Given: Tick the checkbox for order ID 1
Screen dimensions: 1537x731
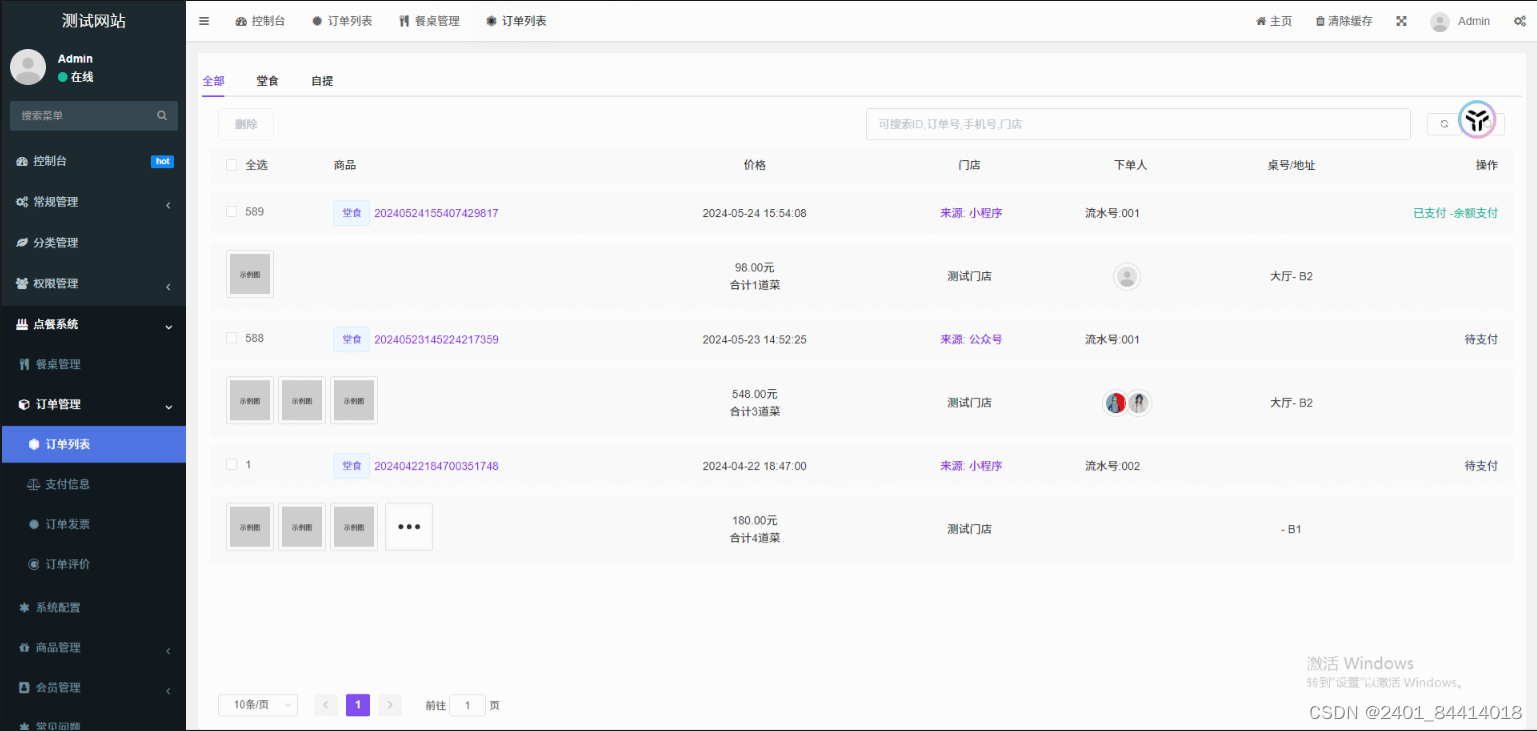Looking at the screenshot, I should click(232, 465).
